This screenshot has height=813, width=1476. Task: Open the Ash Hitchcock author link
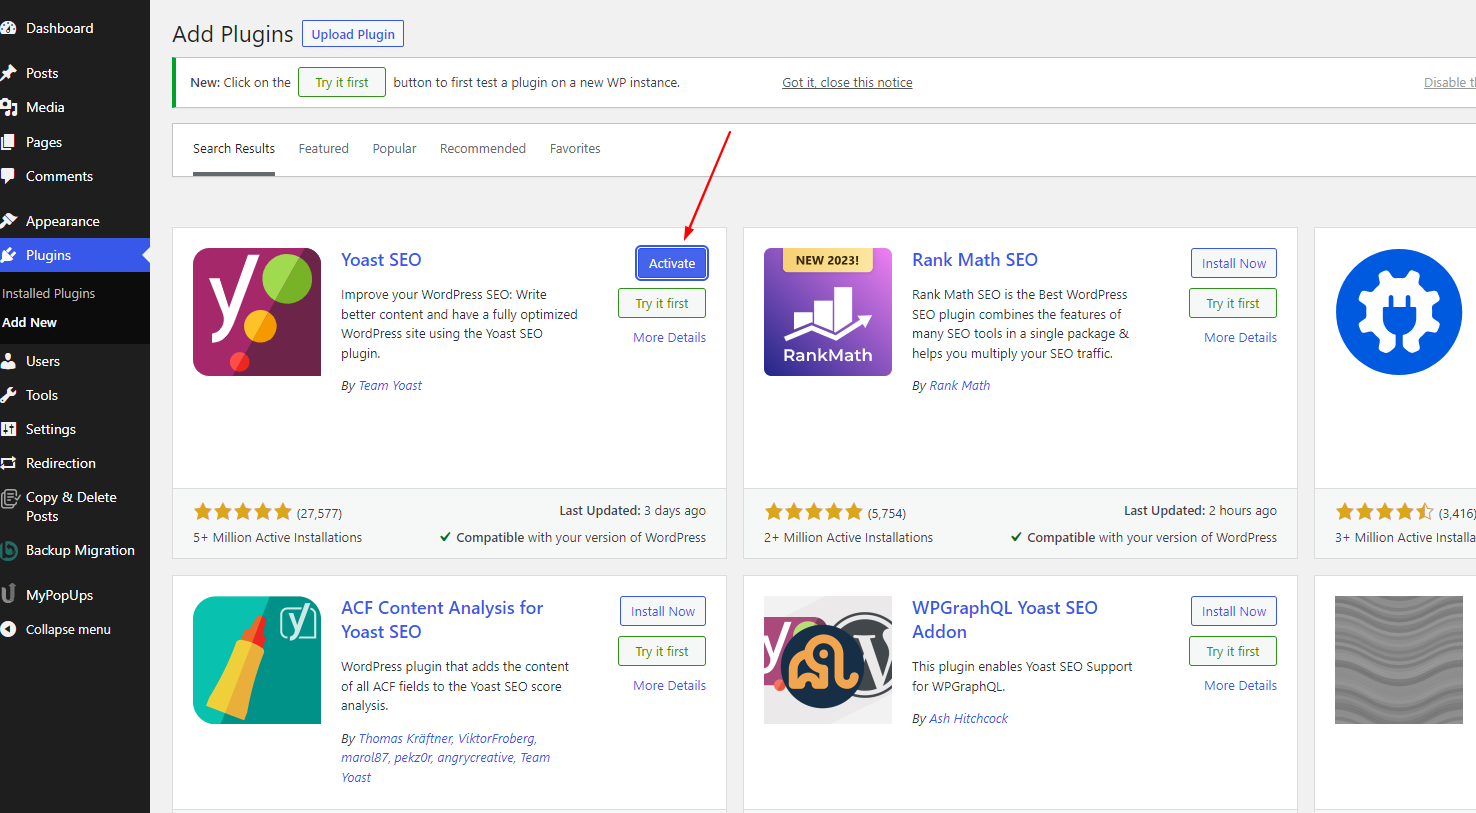(x=969, y=718)
